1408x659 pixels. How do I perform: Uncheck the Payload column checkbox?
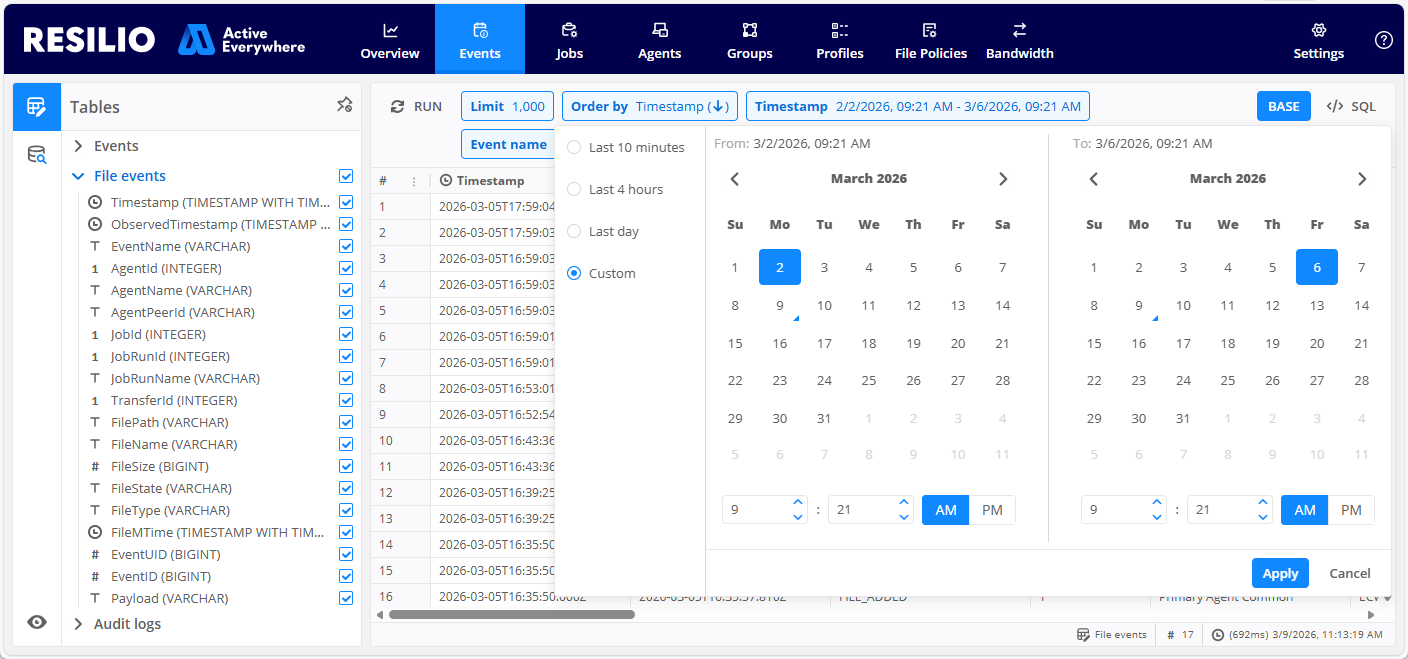click(346, 598)
